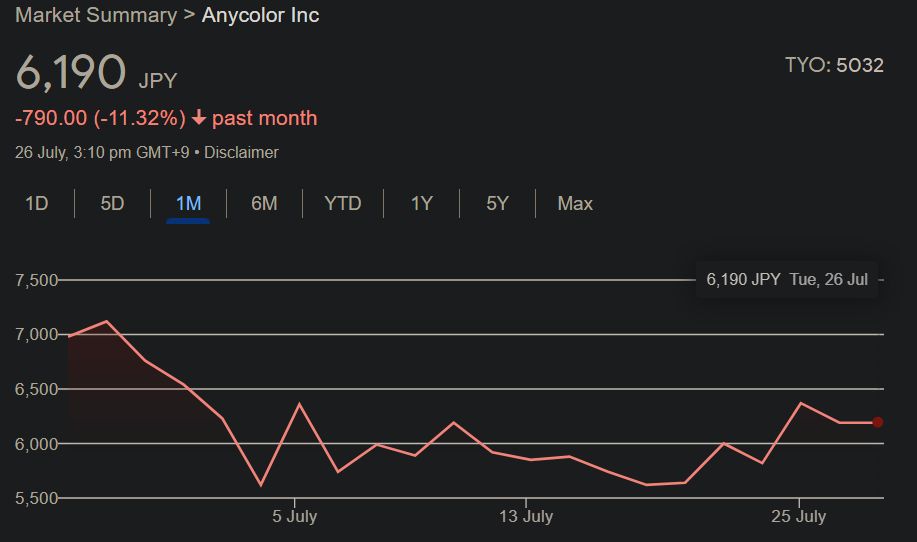Image resolution: width=917 pixels, height=542 pixels.
Task: Select the 1D time range tab
Action: point(36,204)
